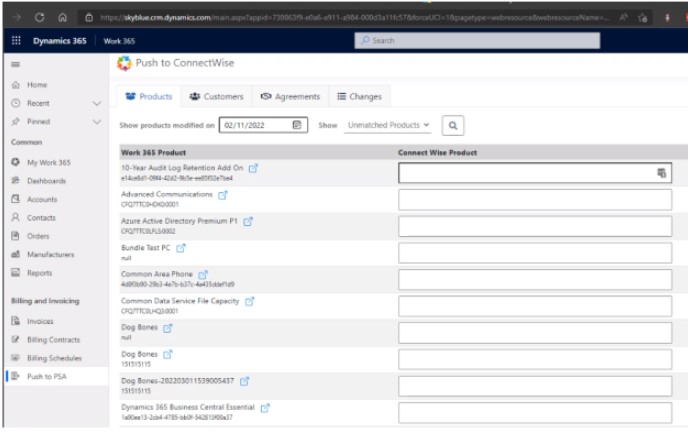Select the Work 365 Product column header
This screenshot has height=433, width=688.
154,153
